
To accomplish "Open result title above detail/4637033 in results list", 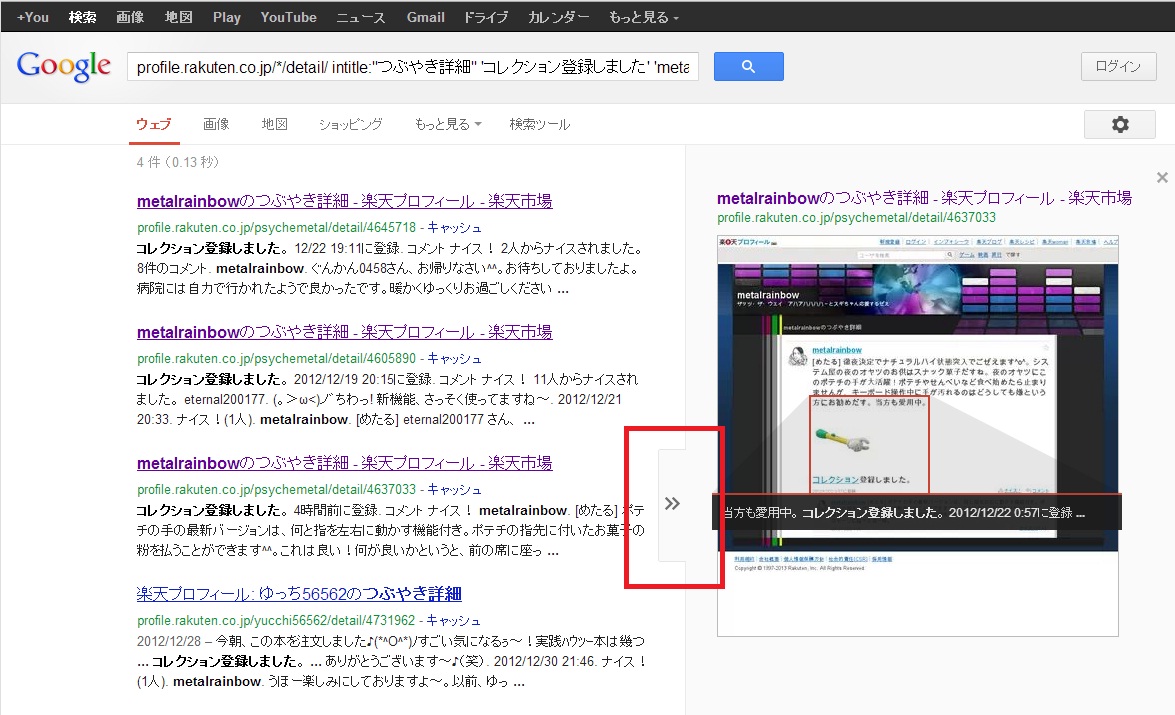I will (345, 463).
